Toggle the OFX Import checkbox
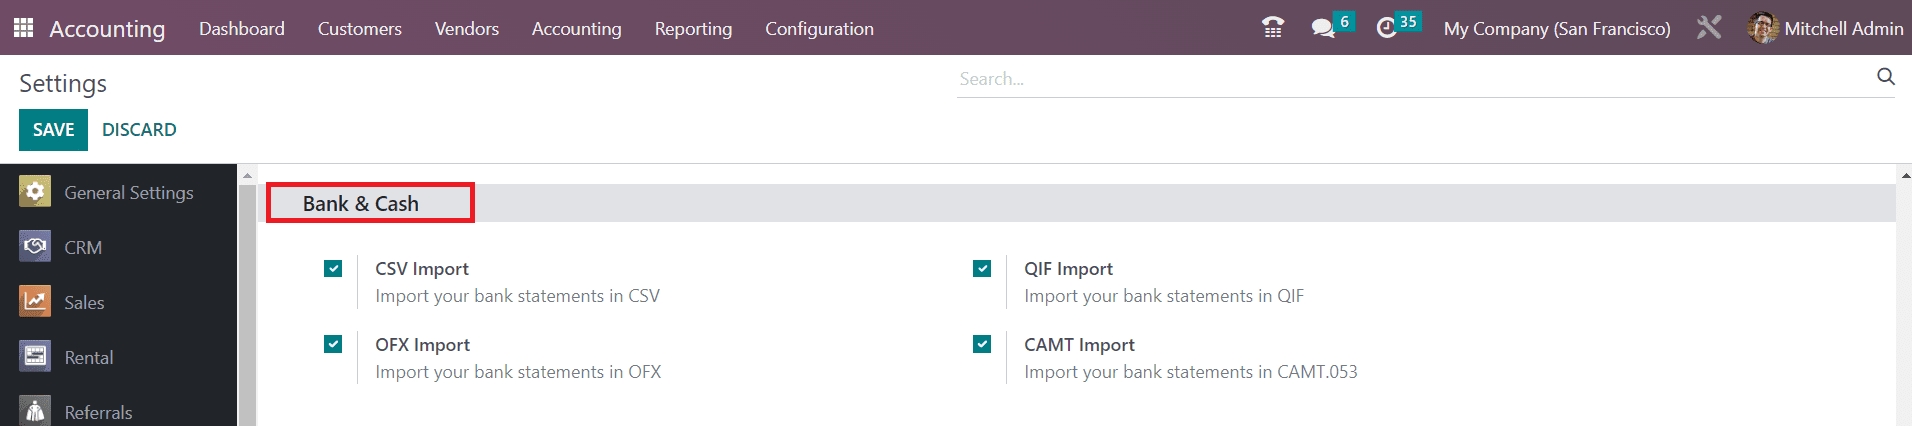 point(333,344)
